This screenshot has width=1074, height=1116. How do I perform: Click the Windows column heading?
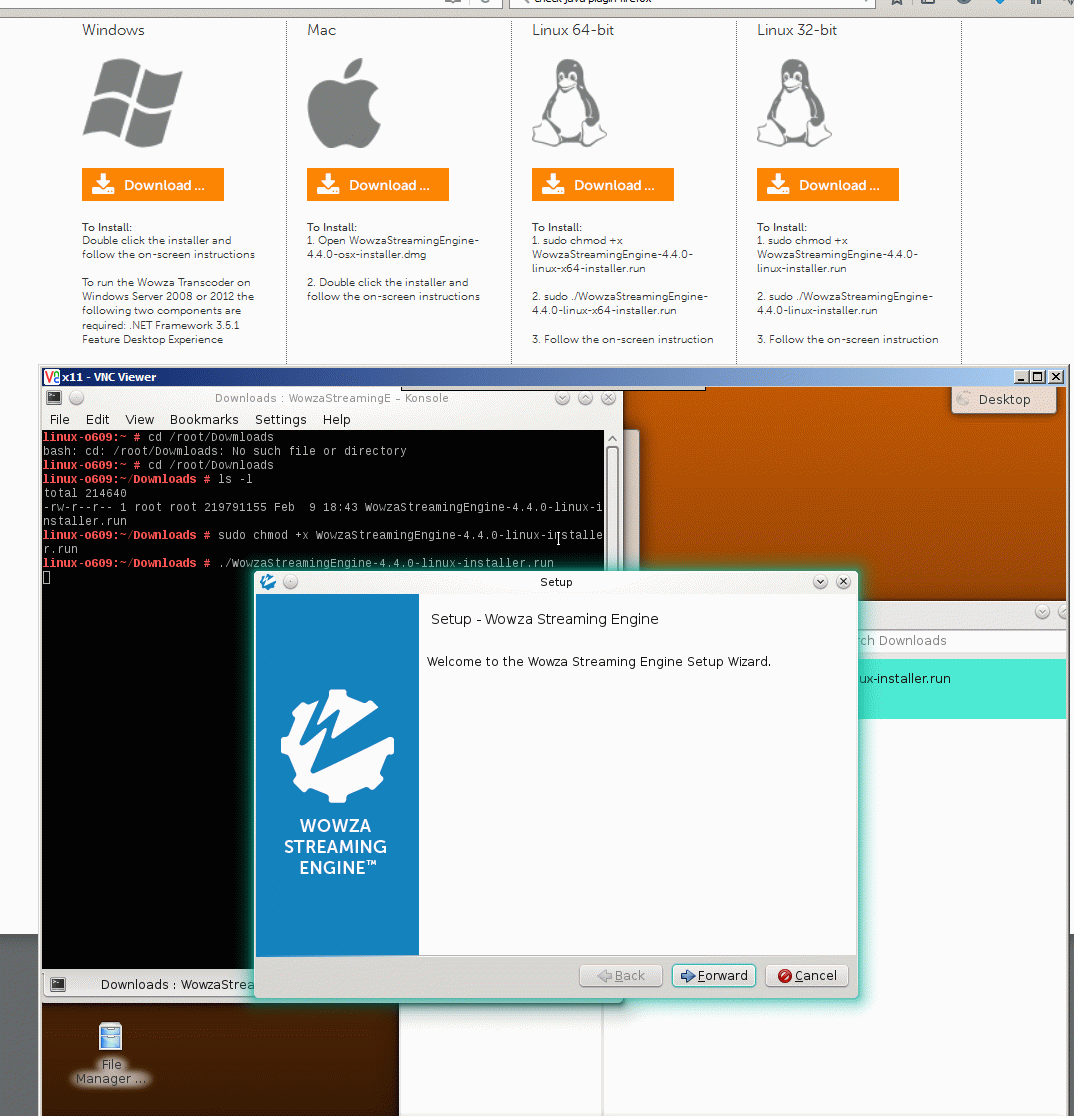113,30
